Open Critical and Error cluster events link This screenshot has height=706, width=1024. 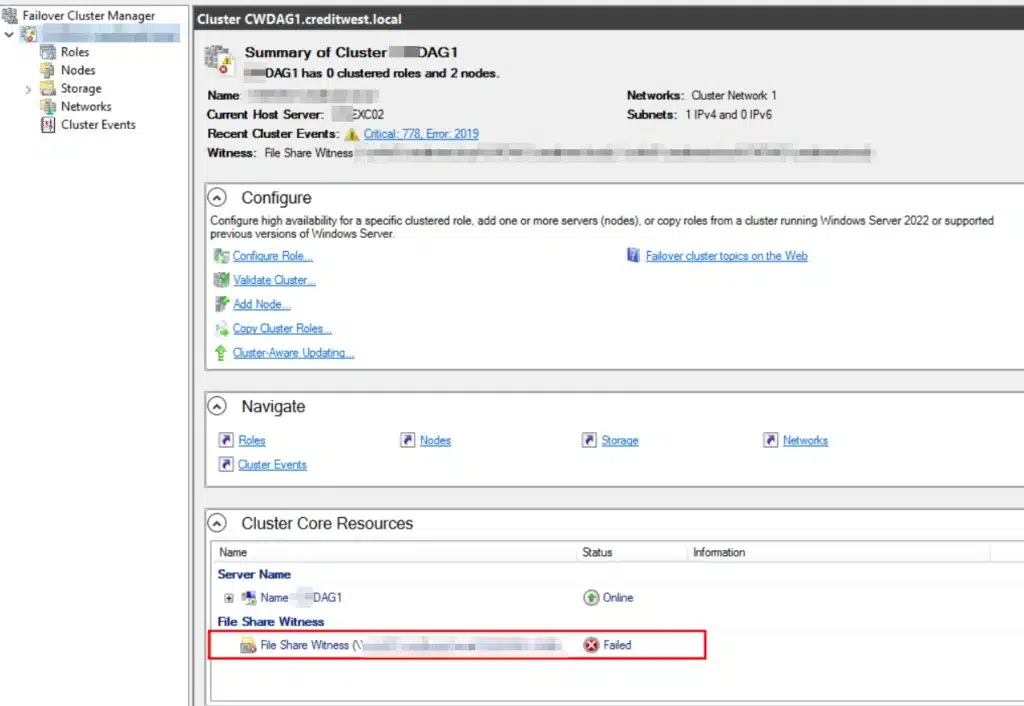pos(420,134)
